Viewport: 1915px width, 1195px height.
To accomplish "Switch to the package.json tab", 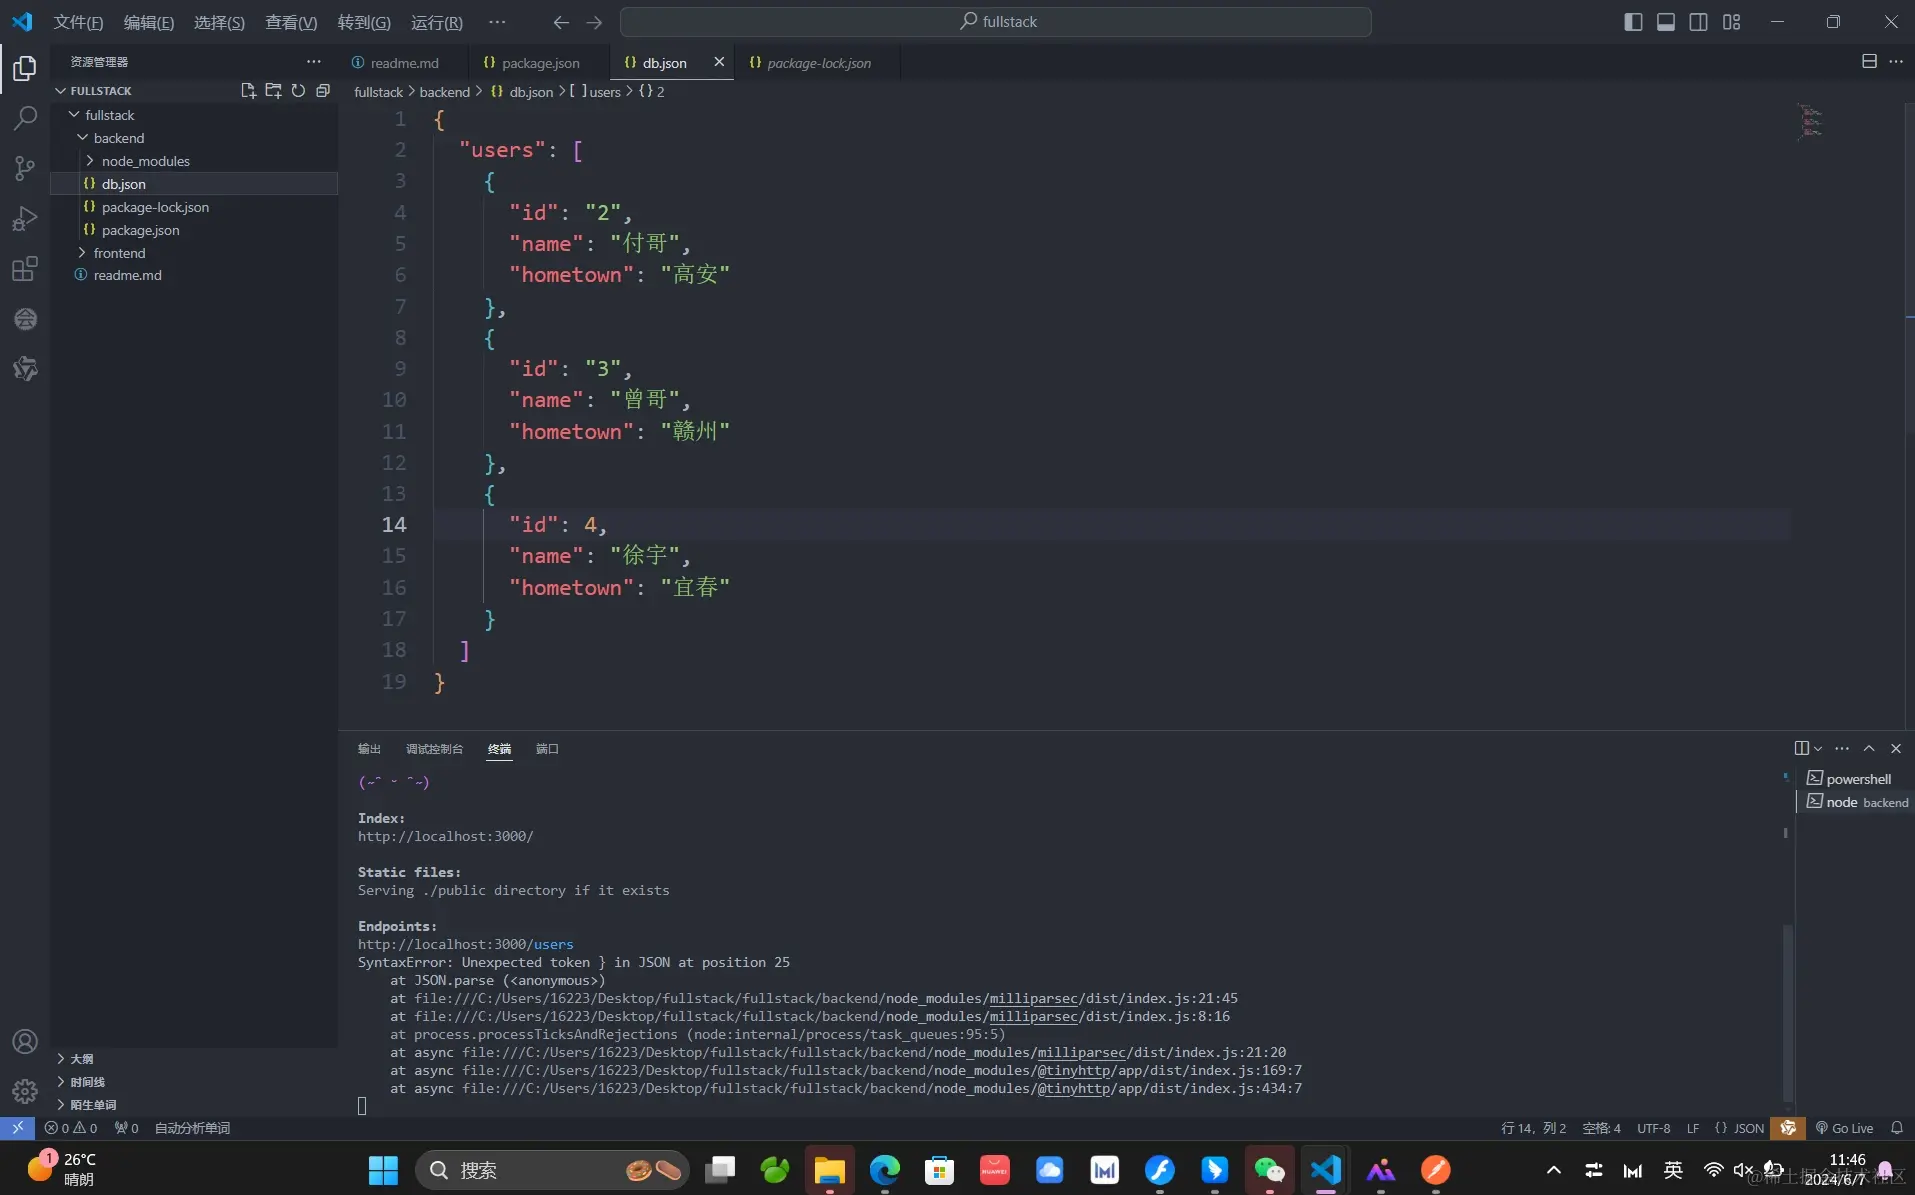I will click(540, 62).
